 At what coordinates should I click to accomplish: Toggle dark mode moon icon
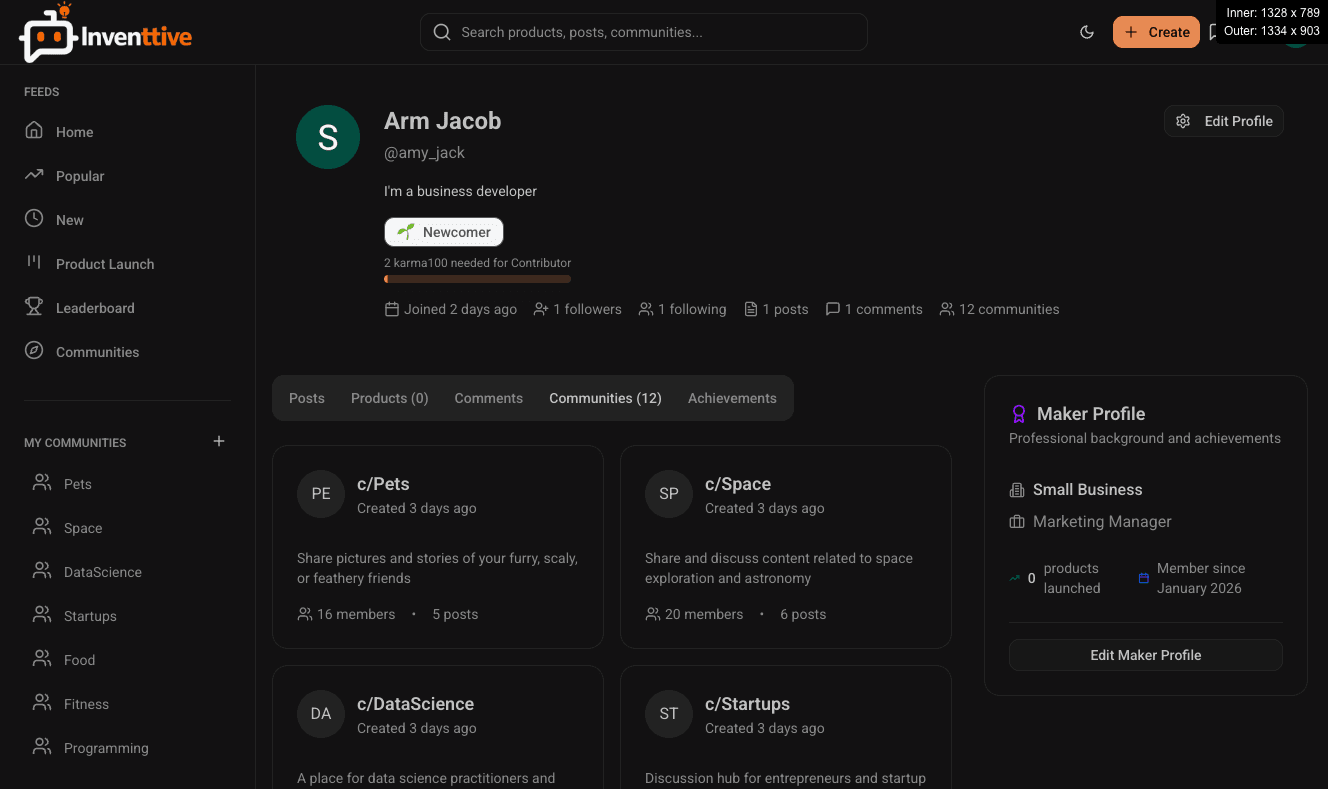coord(1087,32)
